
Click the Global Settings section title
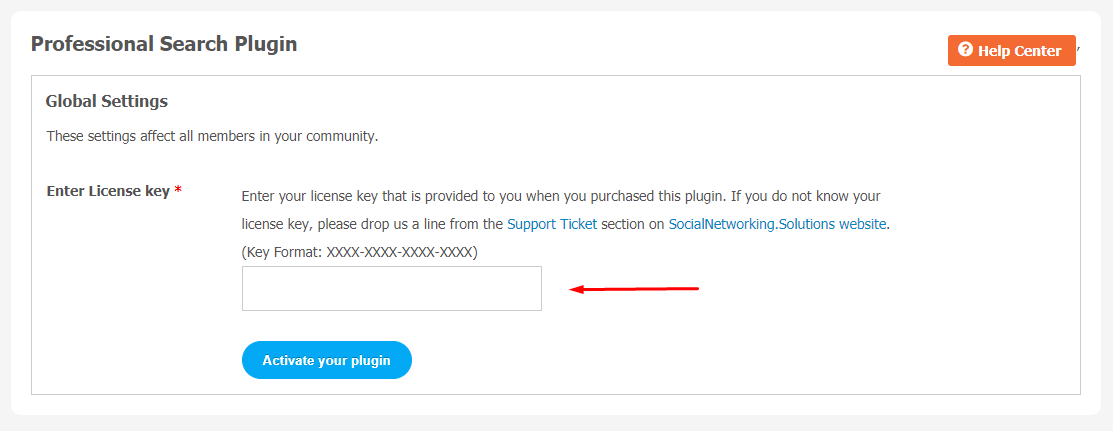click(x=106, y=102)
